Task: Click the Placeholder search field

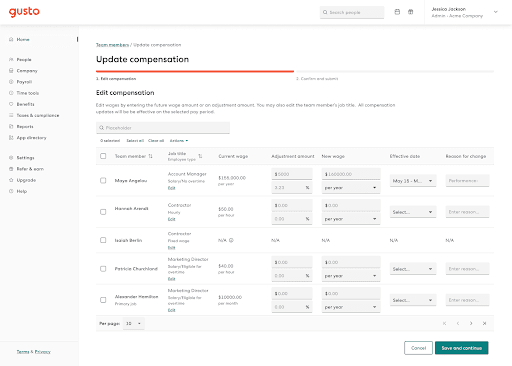Action: point(163,128)
